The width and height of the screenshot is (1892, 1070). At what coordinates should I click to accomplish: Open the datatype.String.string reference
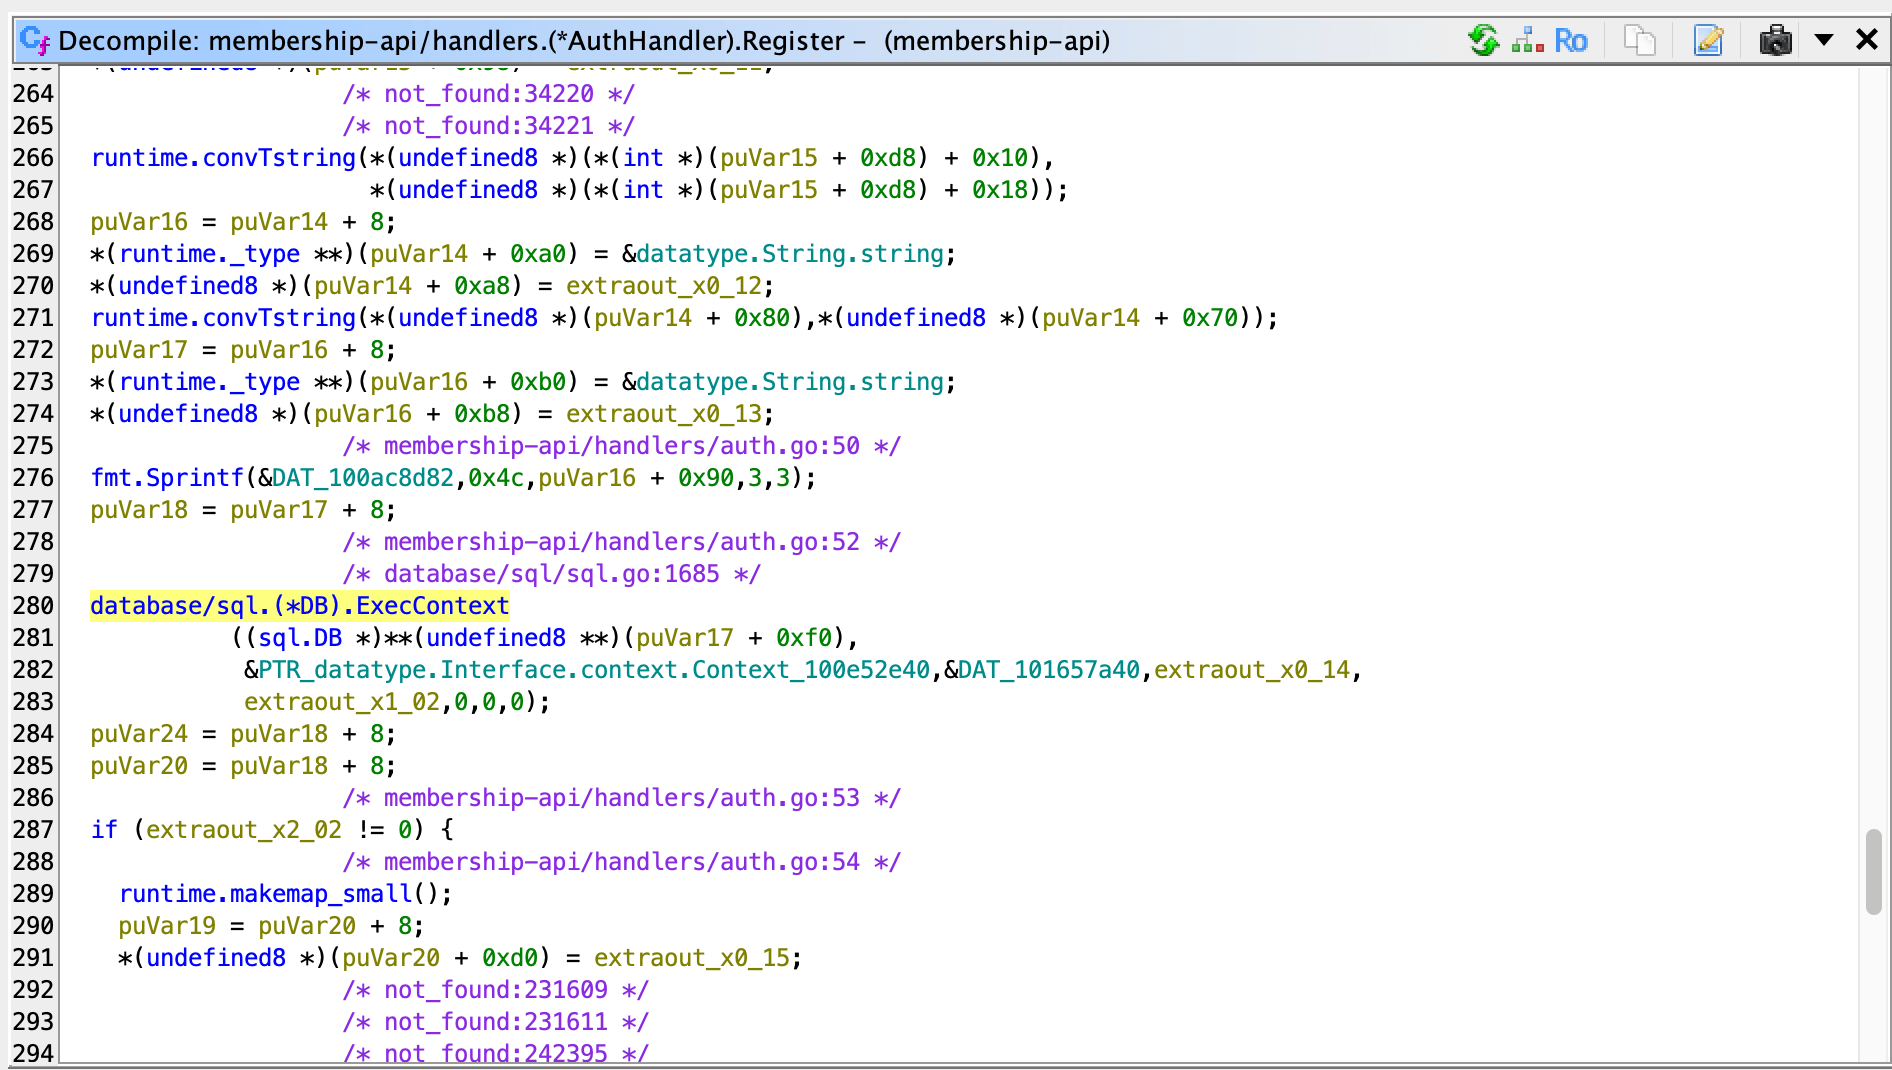pyautogui.click(x=790, y=253)
